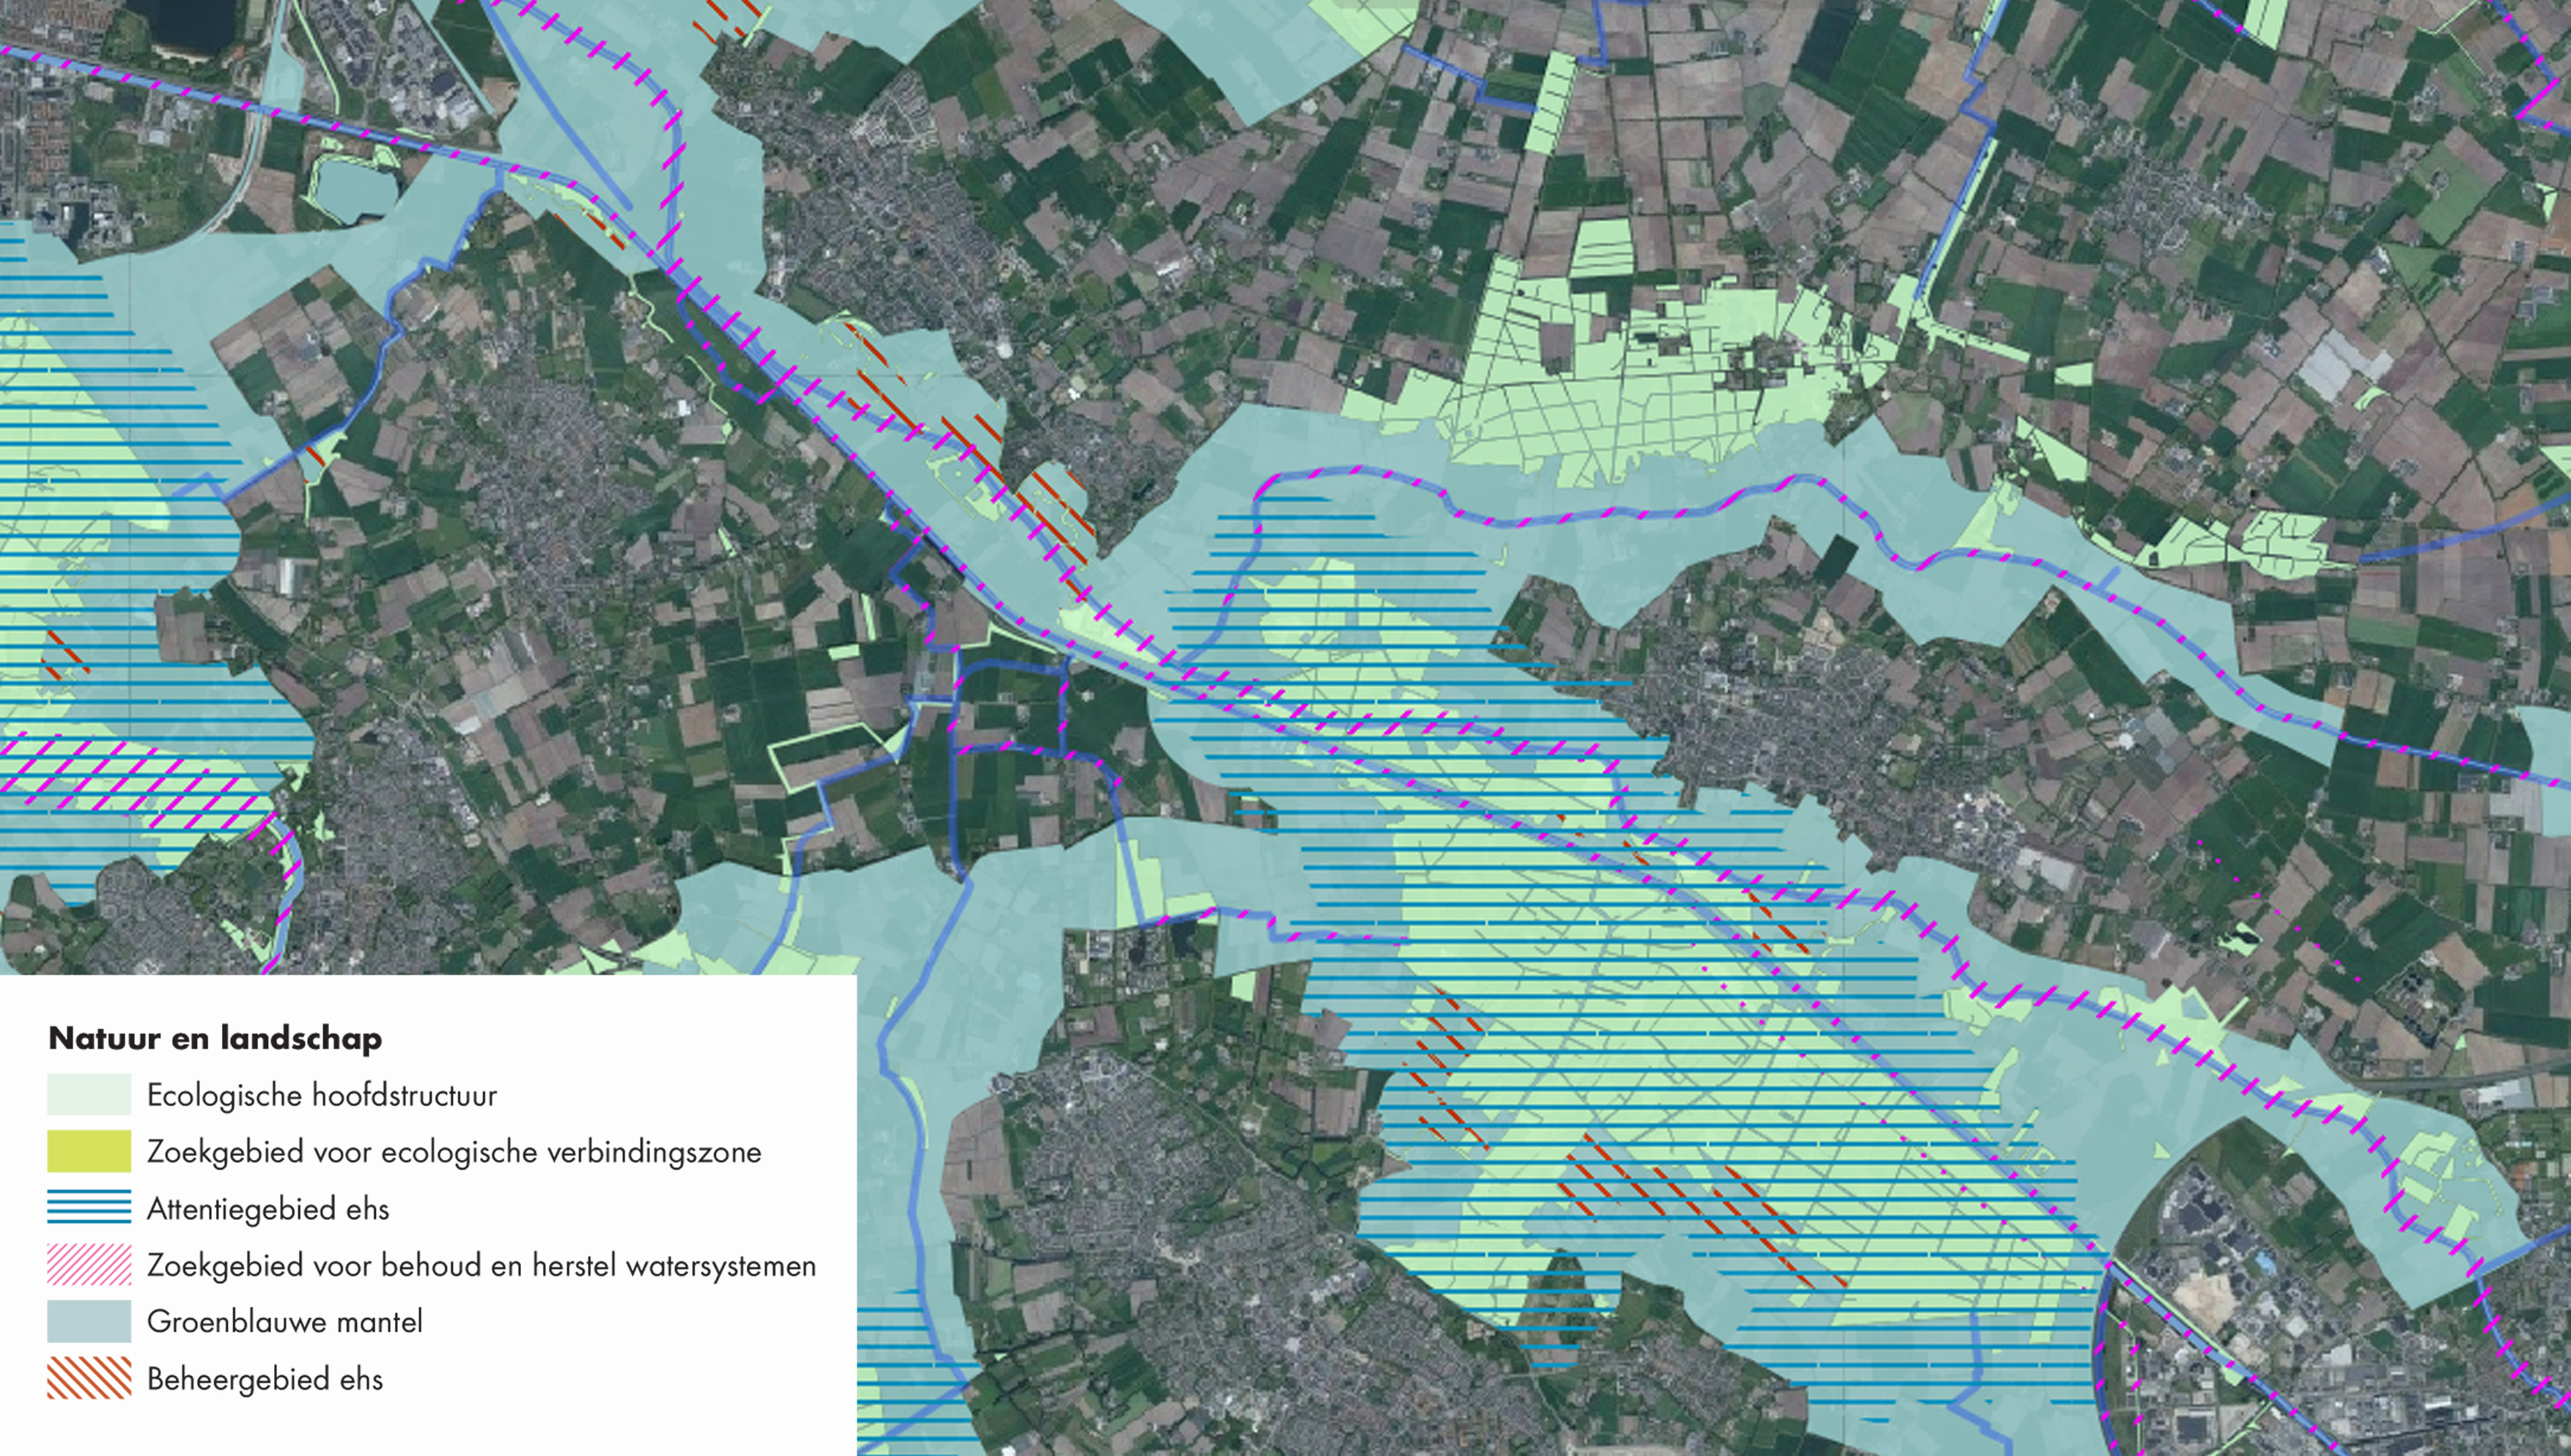
Task: Click the blue-striped Attentiegebied ehs swatch
Action: (89, 1207)
